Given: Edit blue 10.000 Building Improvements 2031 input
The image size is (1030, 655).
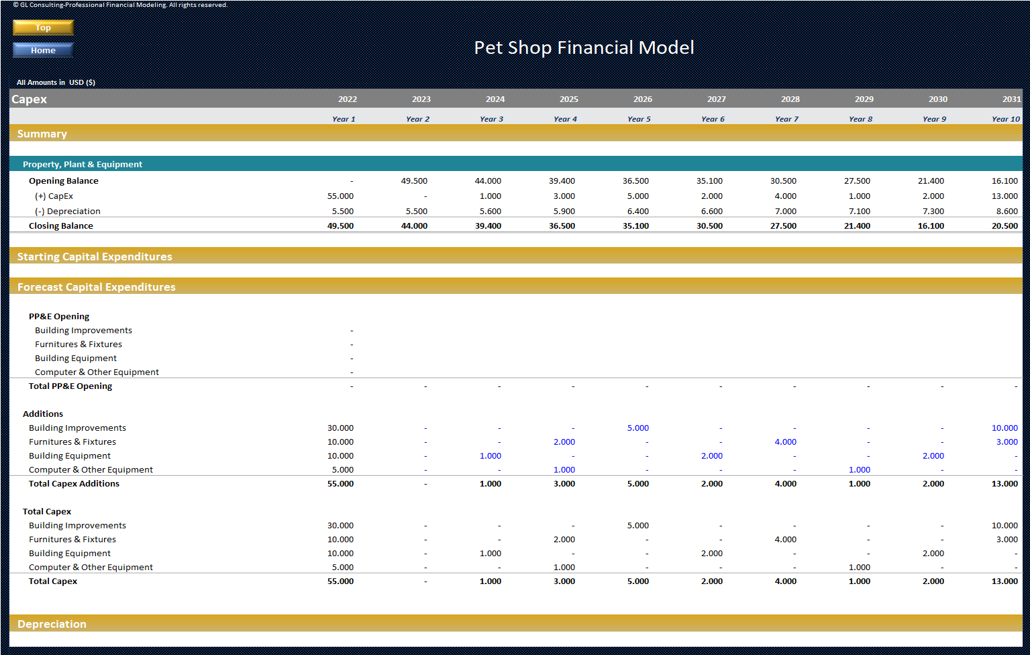Looking at the screenshot, I should pos(1004,428).
